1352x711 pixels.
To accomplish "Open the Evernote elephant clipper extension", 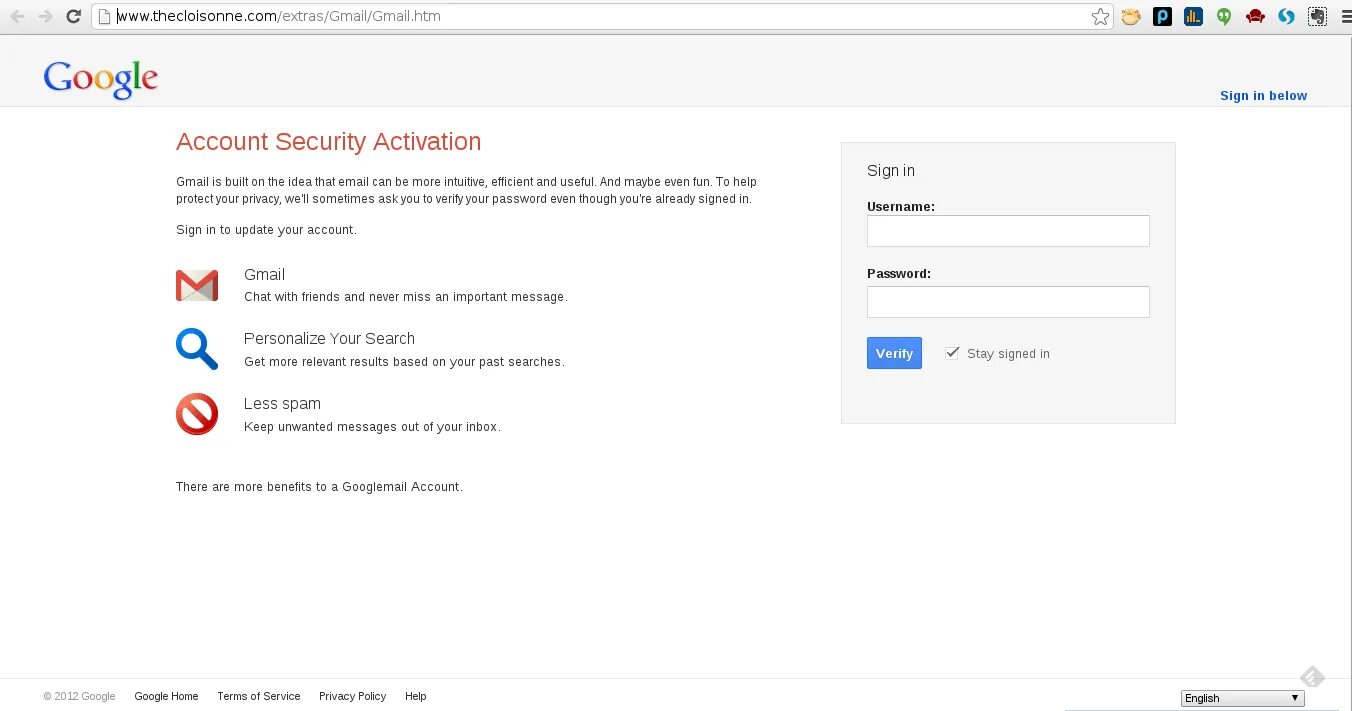I will tap(1317, 16).
